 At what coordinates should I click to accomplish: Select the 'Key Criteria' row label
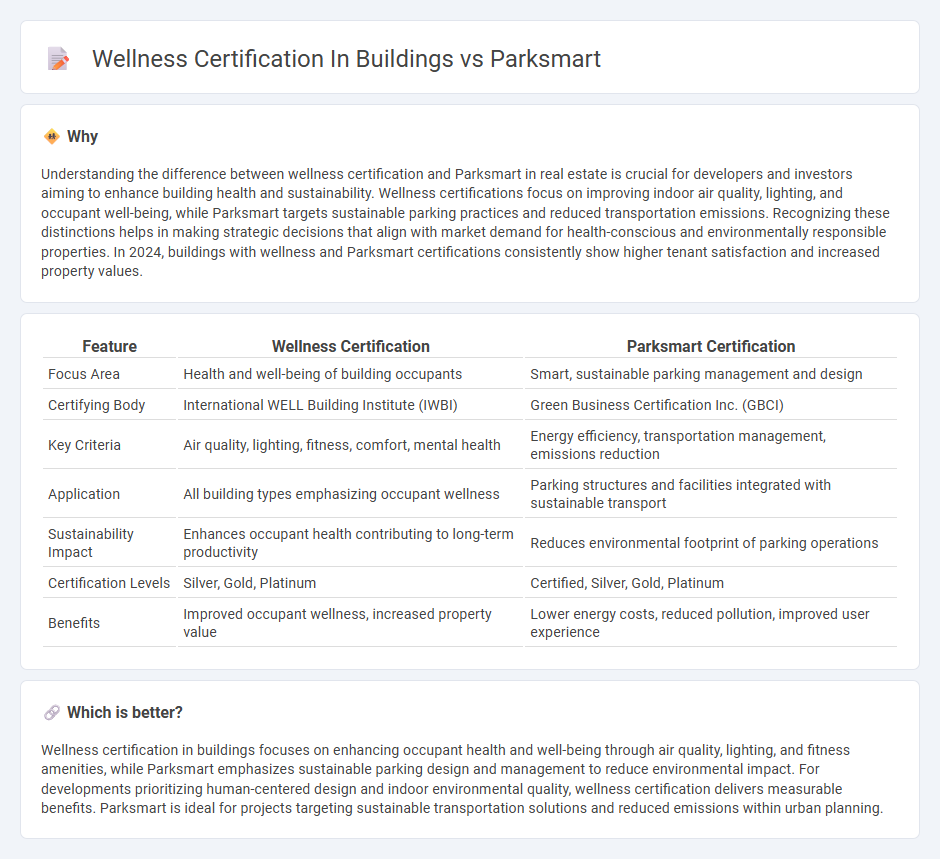(85, 445)
